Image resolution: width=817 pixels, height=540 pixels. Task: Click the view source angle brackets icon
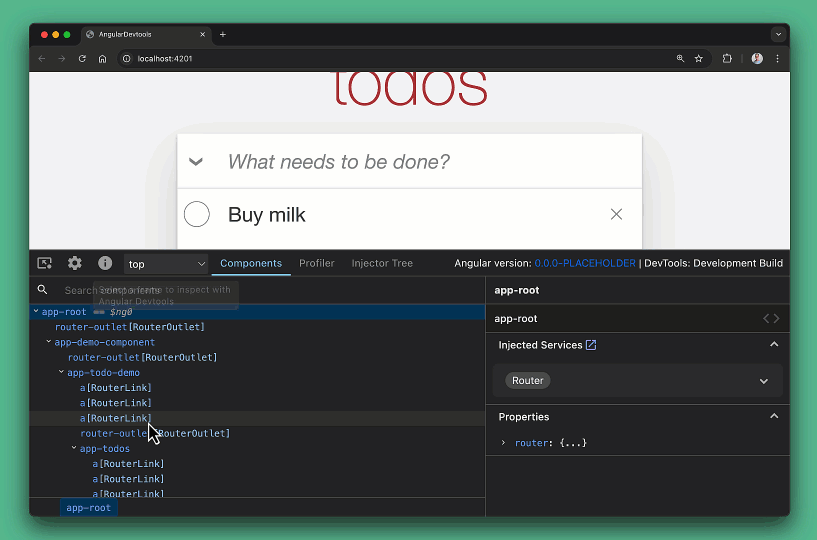(771, 318)
